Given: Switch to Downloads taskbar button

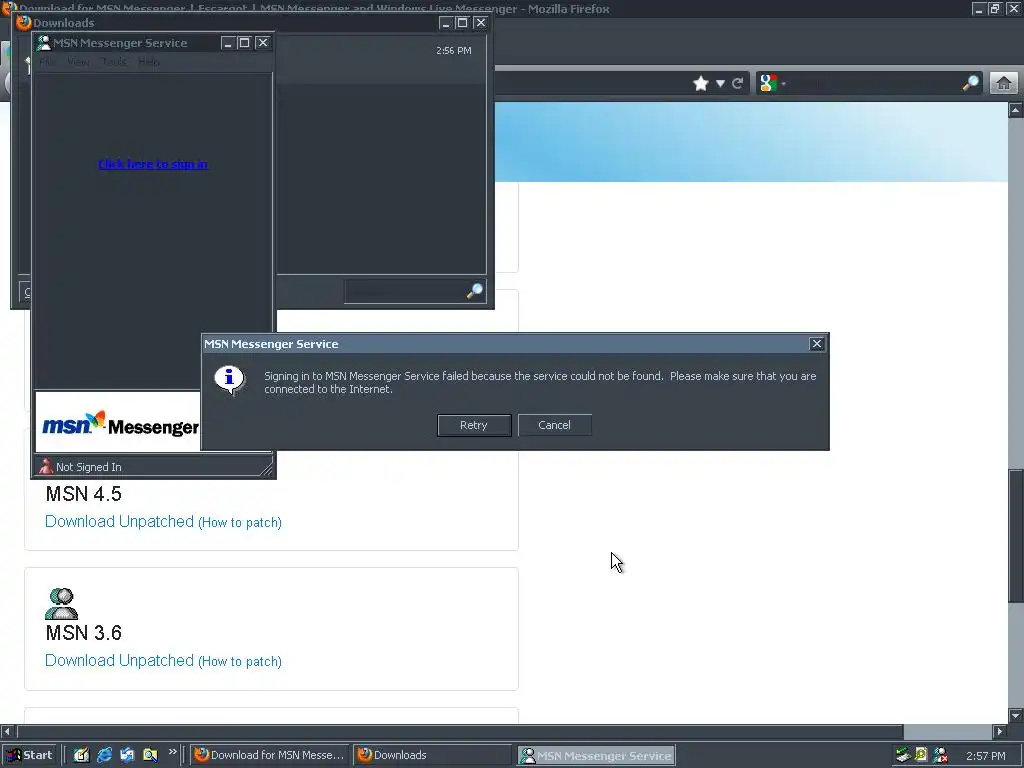Looking at the screenshot, I should pos(432,755).
